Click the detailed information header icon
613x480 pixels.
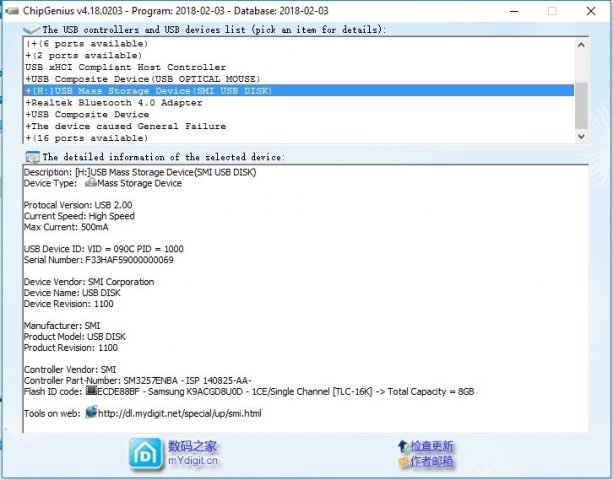tap(33, 157)
